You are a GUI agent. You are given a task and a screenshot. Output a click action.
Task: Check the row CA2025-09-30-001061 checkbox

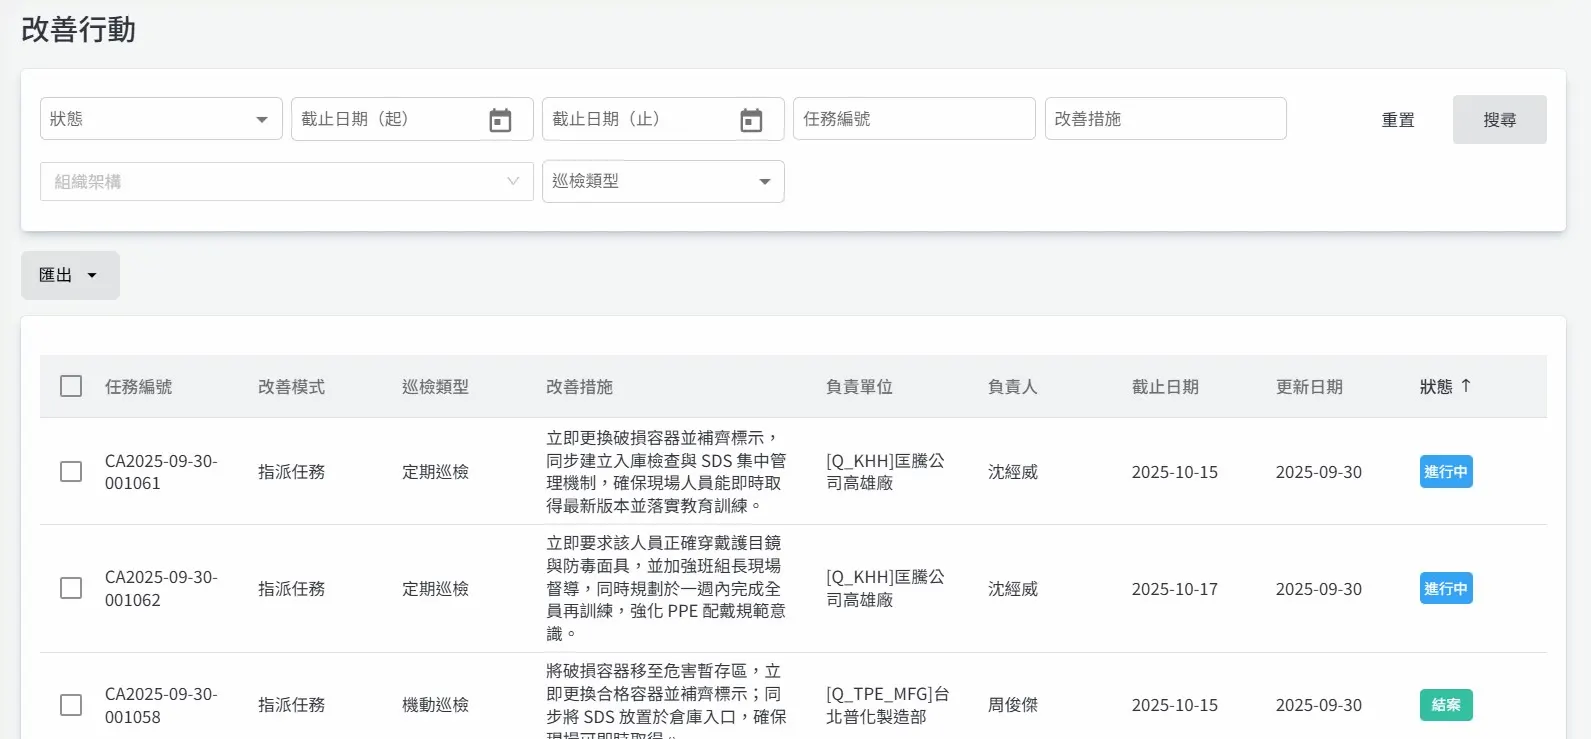pyautogui.click(x=71, y=472)
